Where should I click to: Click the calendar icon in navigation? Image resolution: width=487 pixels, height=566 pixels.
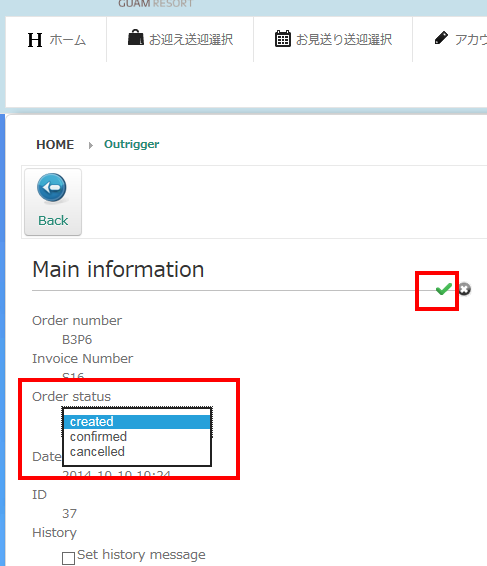(x=283, y=38)
